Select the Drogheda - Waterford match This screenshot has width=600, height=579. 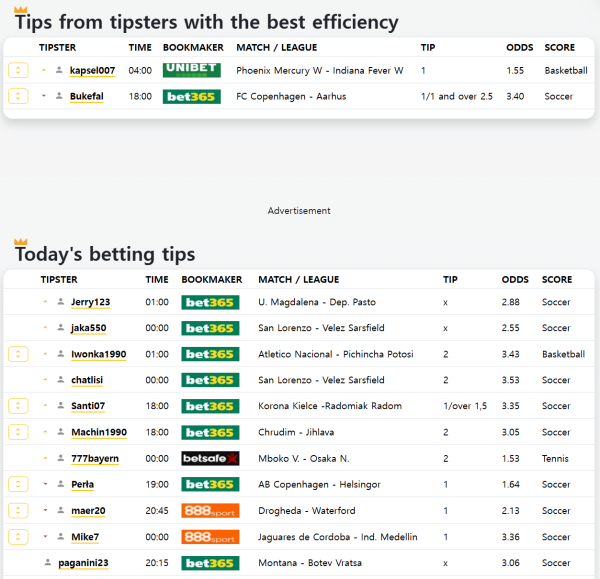click(x=305, y=511)
